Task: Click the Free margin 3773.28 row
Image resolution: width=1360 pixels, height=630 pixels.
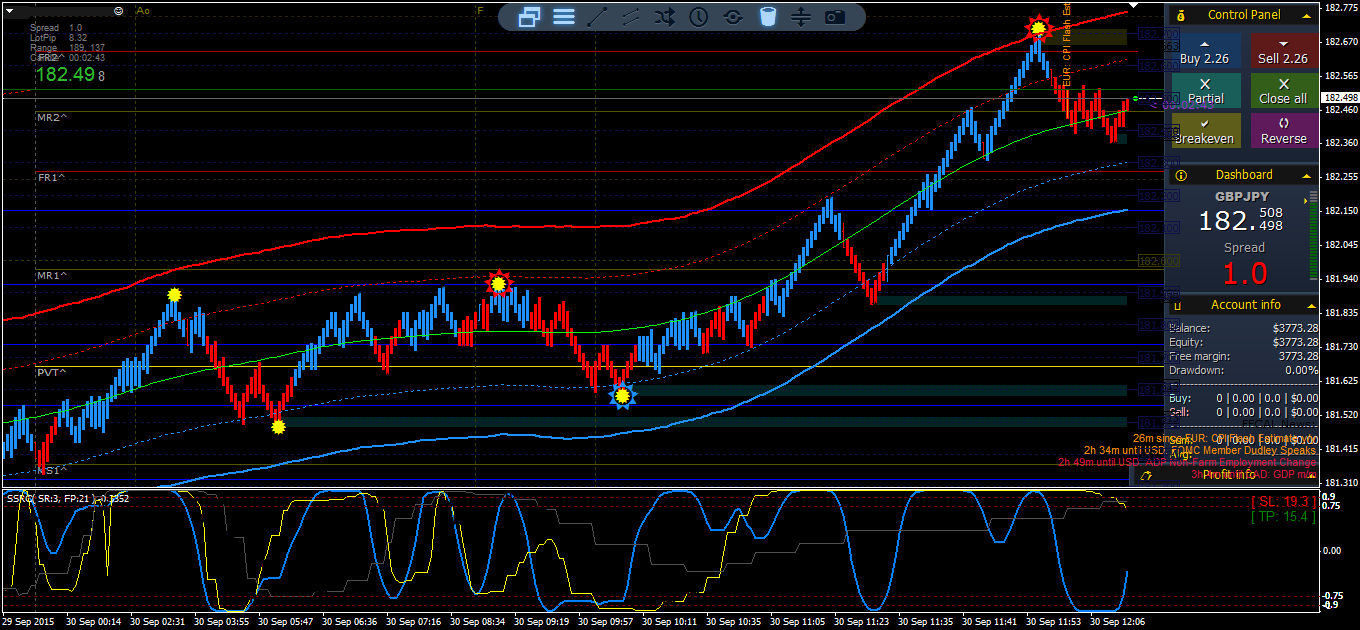Action: pyautogui.click(x=1243, y=356)
